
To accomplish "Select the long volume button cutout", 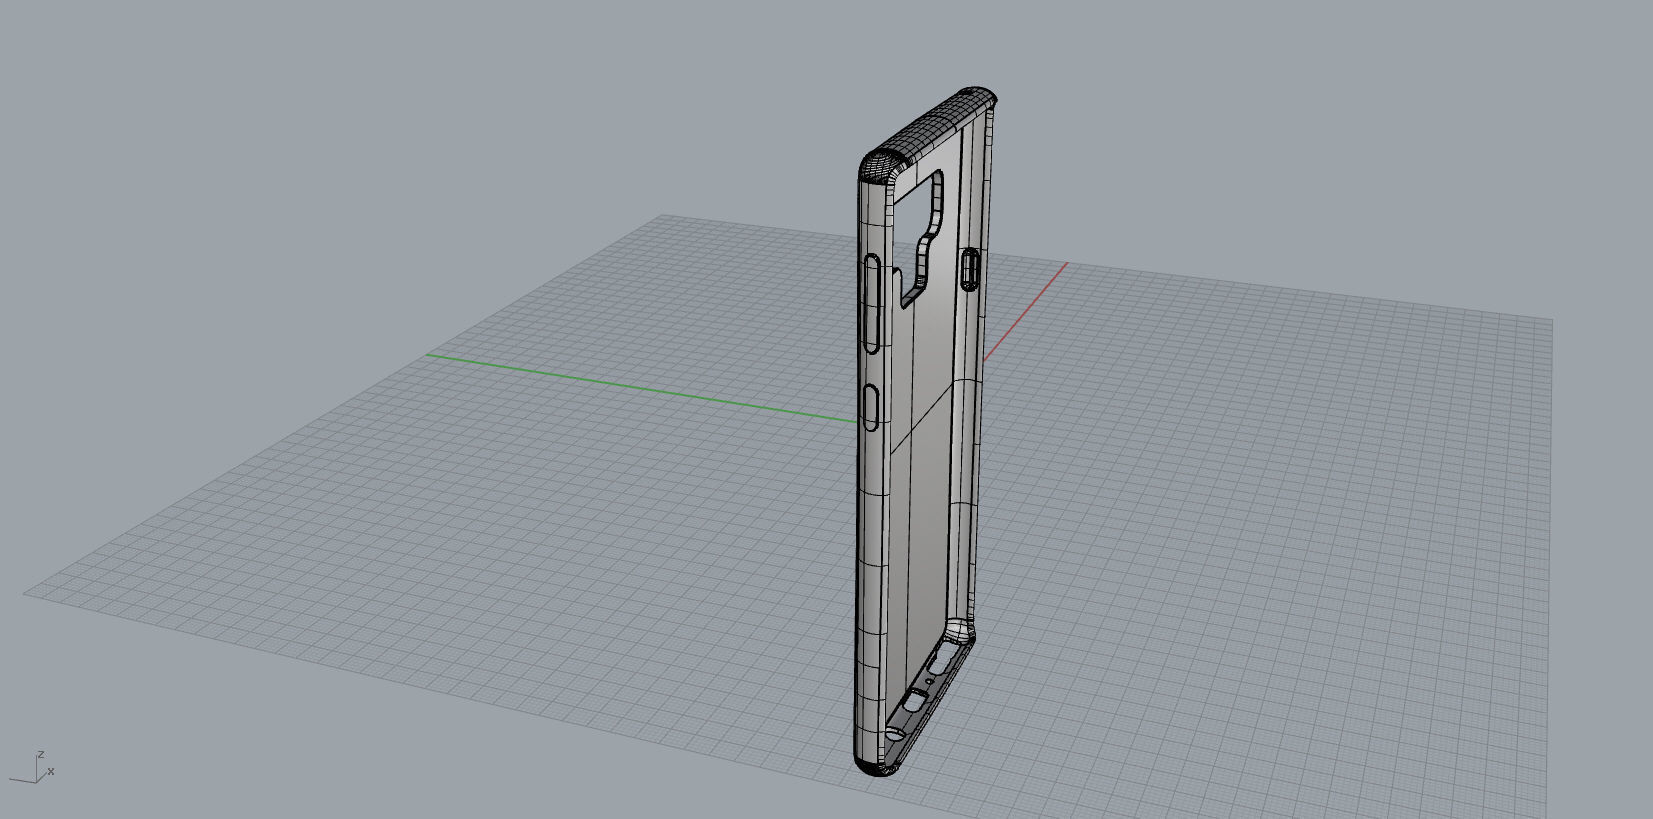I will coord(872,304).
